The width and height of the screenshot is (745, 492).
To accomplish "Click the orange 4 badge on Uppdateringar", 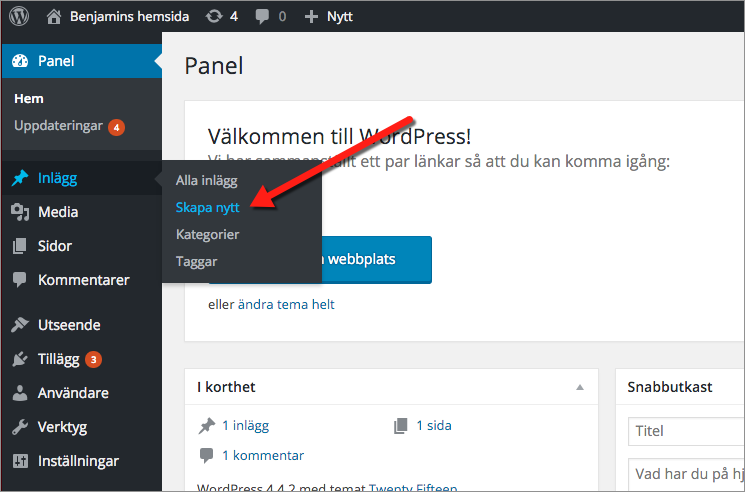I will click(x=116, y=127).
